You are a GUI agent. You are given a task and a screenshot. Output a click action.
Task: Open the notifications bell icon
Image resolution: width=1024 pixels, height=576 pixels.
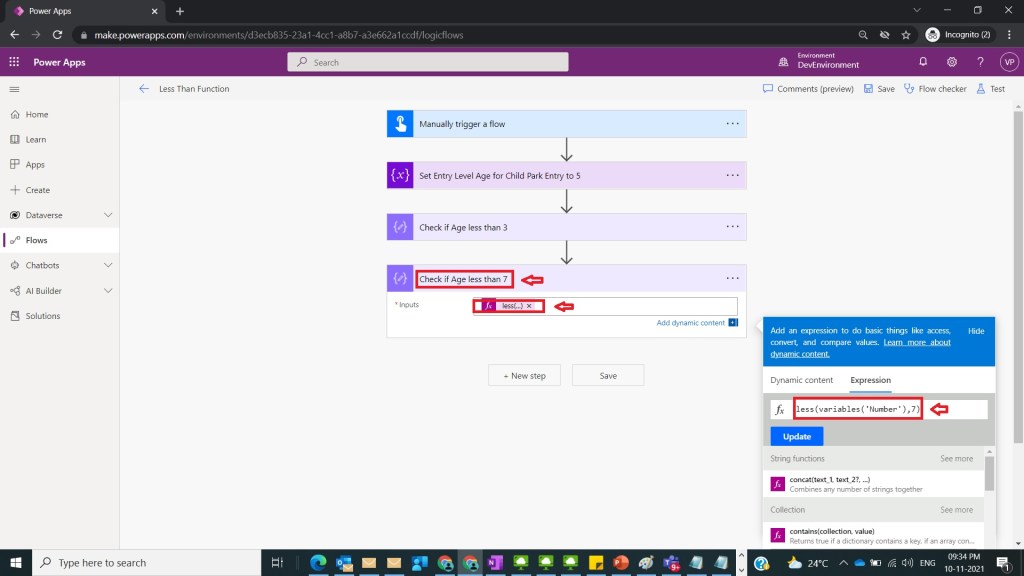[x=923, y=62]
